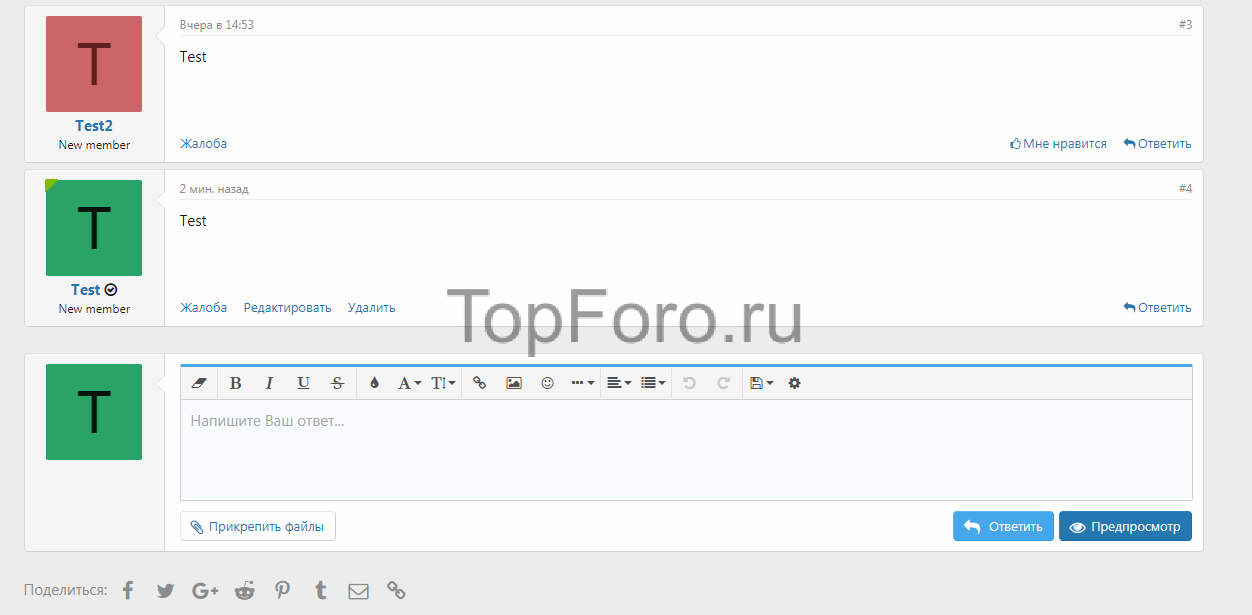
Task: Toggle underline formatting in editor
Action: (x=303, y=383)
